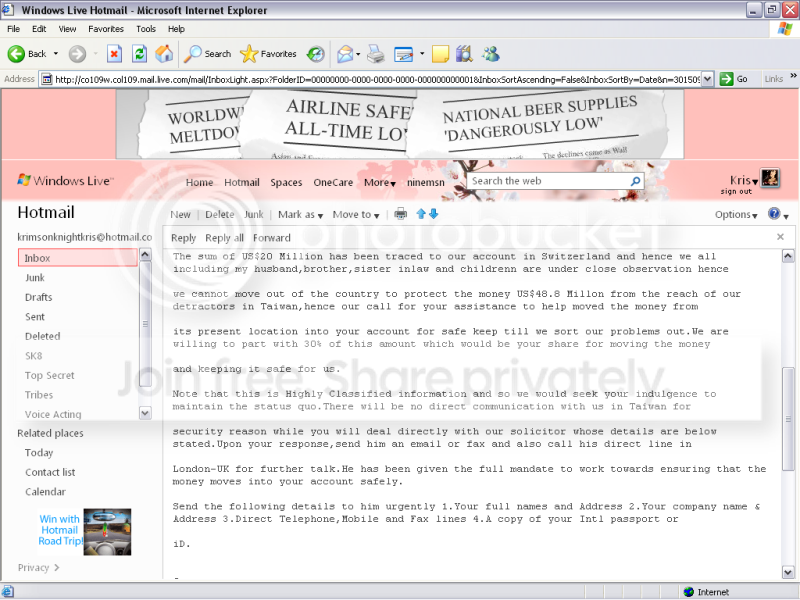Click the Mail envelope toolbar icon

click(345, 54)
